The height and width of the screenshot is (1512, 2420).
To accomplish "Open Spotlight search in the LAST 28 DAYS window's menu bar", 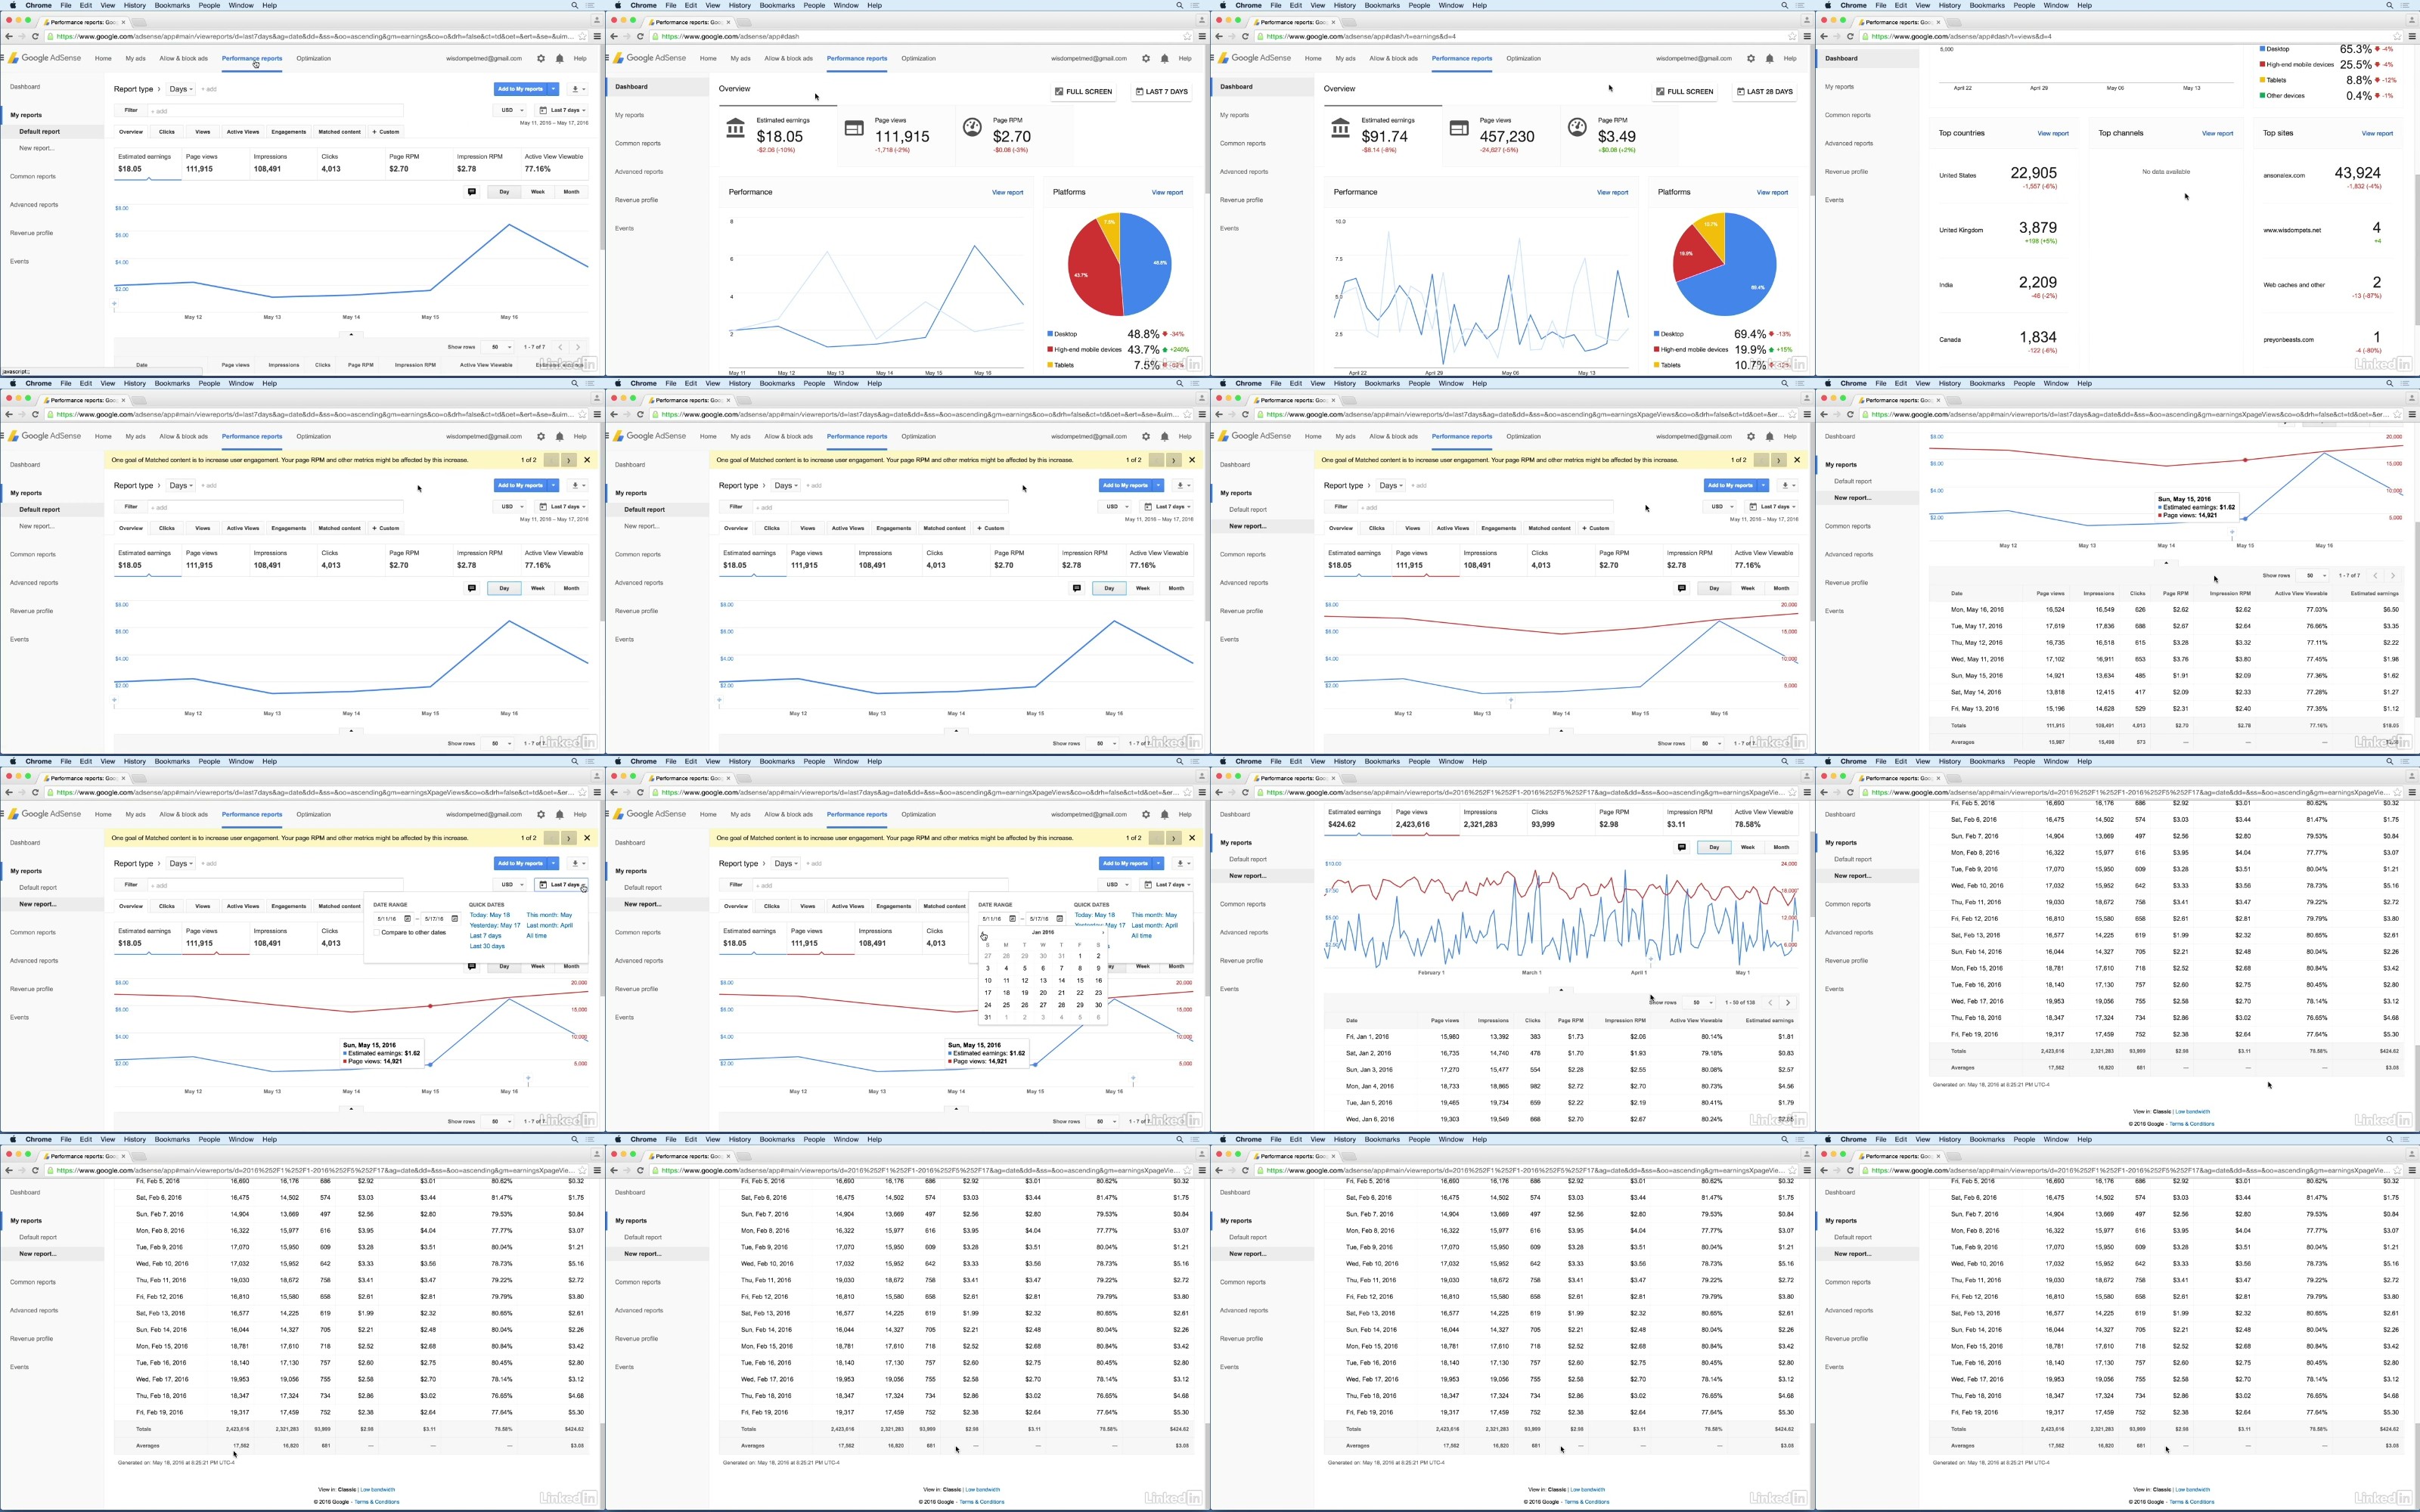I will [x=1785, y=5].
